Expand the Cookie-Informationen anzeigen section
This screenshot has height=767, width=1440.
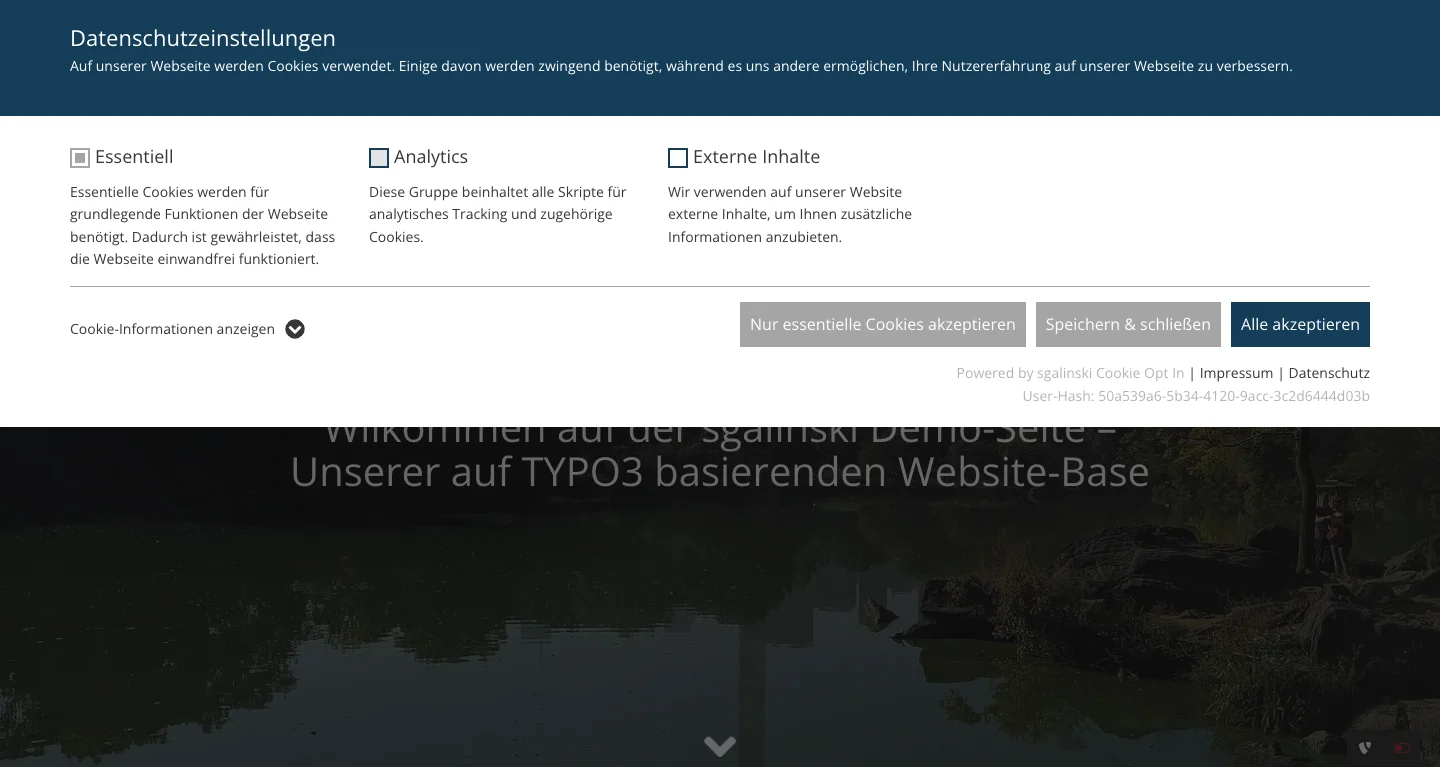pos(172,329)
